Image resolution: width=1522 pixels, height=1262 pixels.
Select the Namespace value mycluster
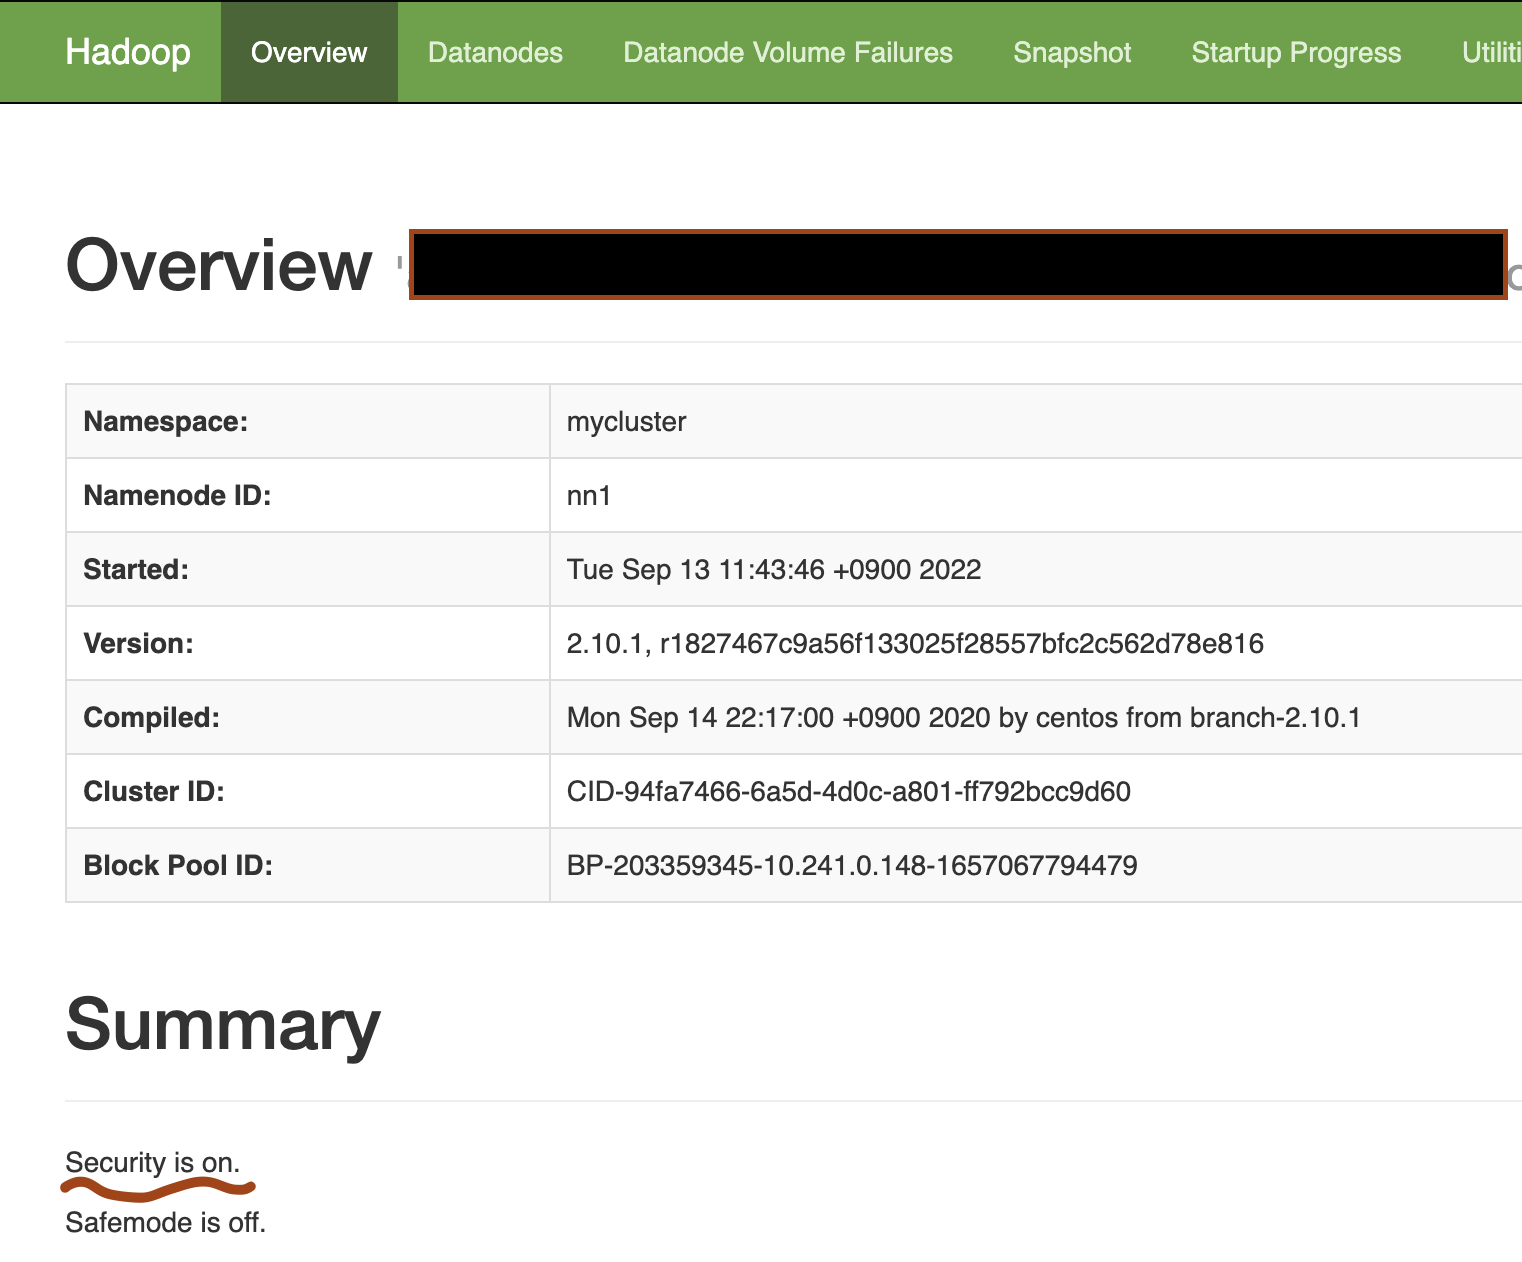point(625,421)
